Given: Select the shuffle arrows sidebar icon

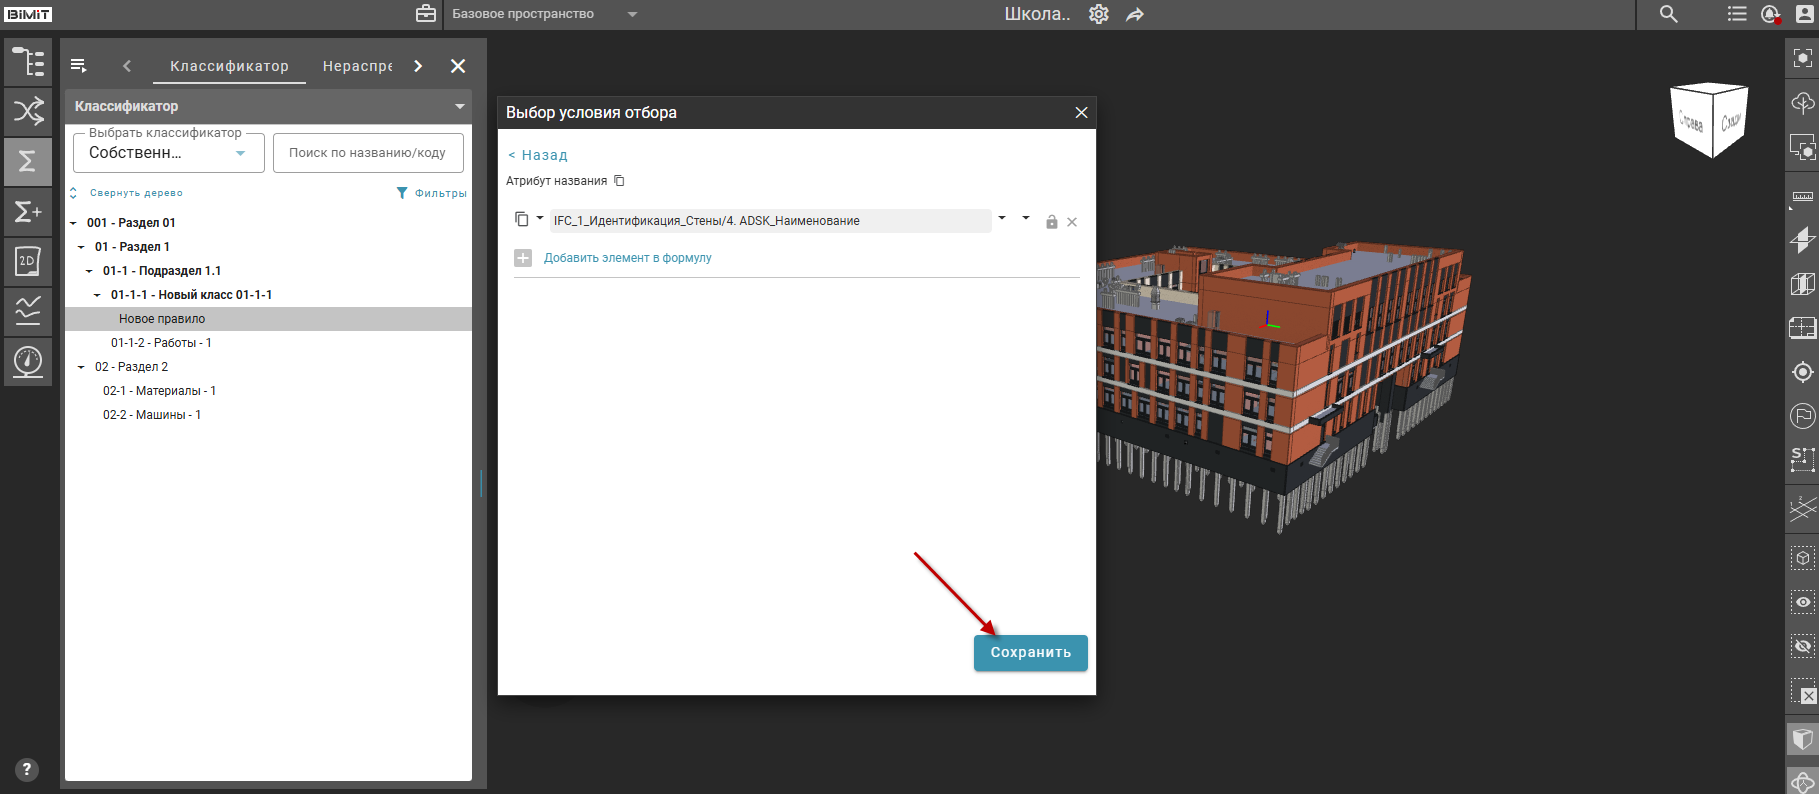Looking at the screenshot, I should point(28,111).
